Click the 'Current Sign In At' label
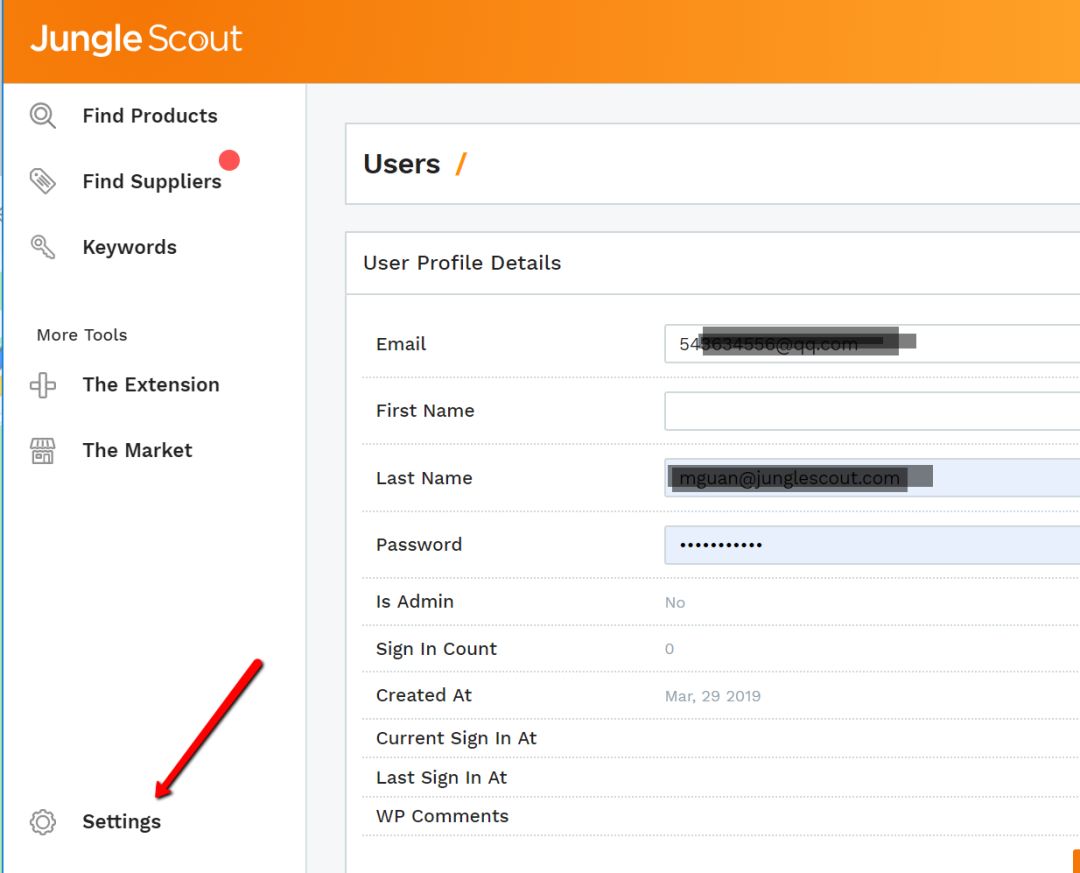This screenshot has height=873, width=1080. pos(456,738)
